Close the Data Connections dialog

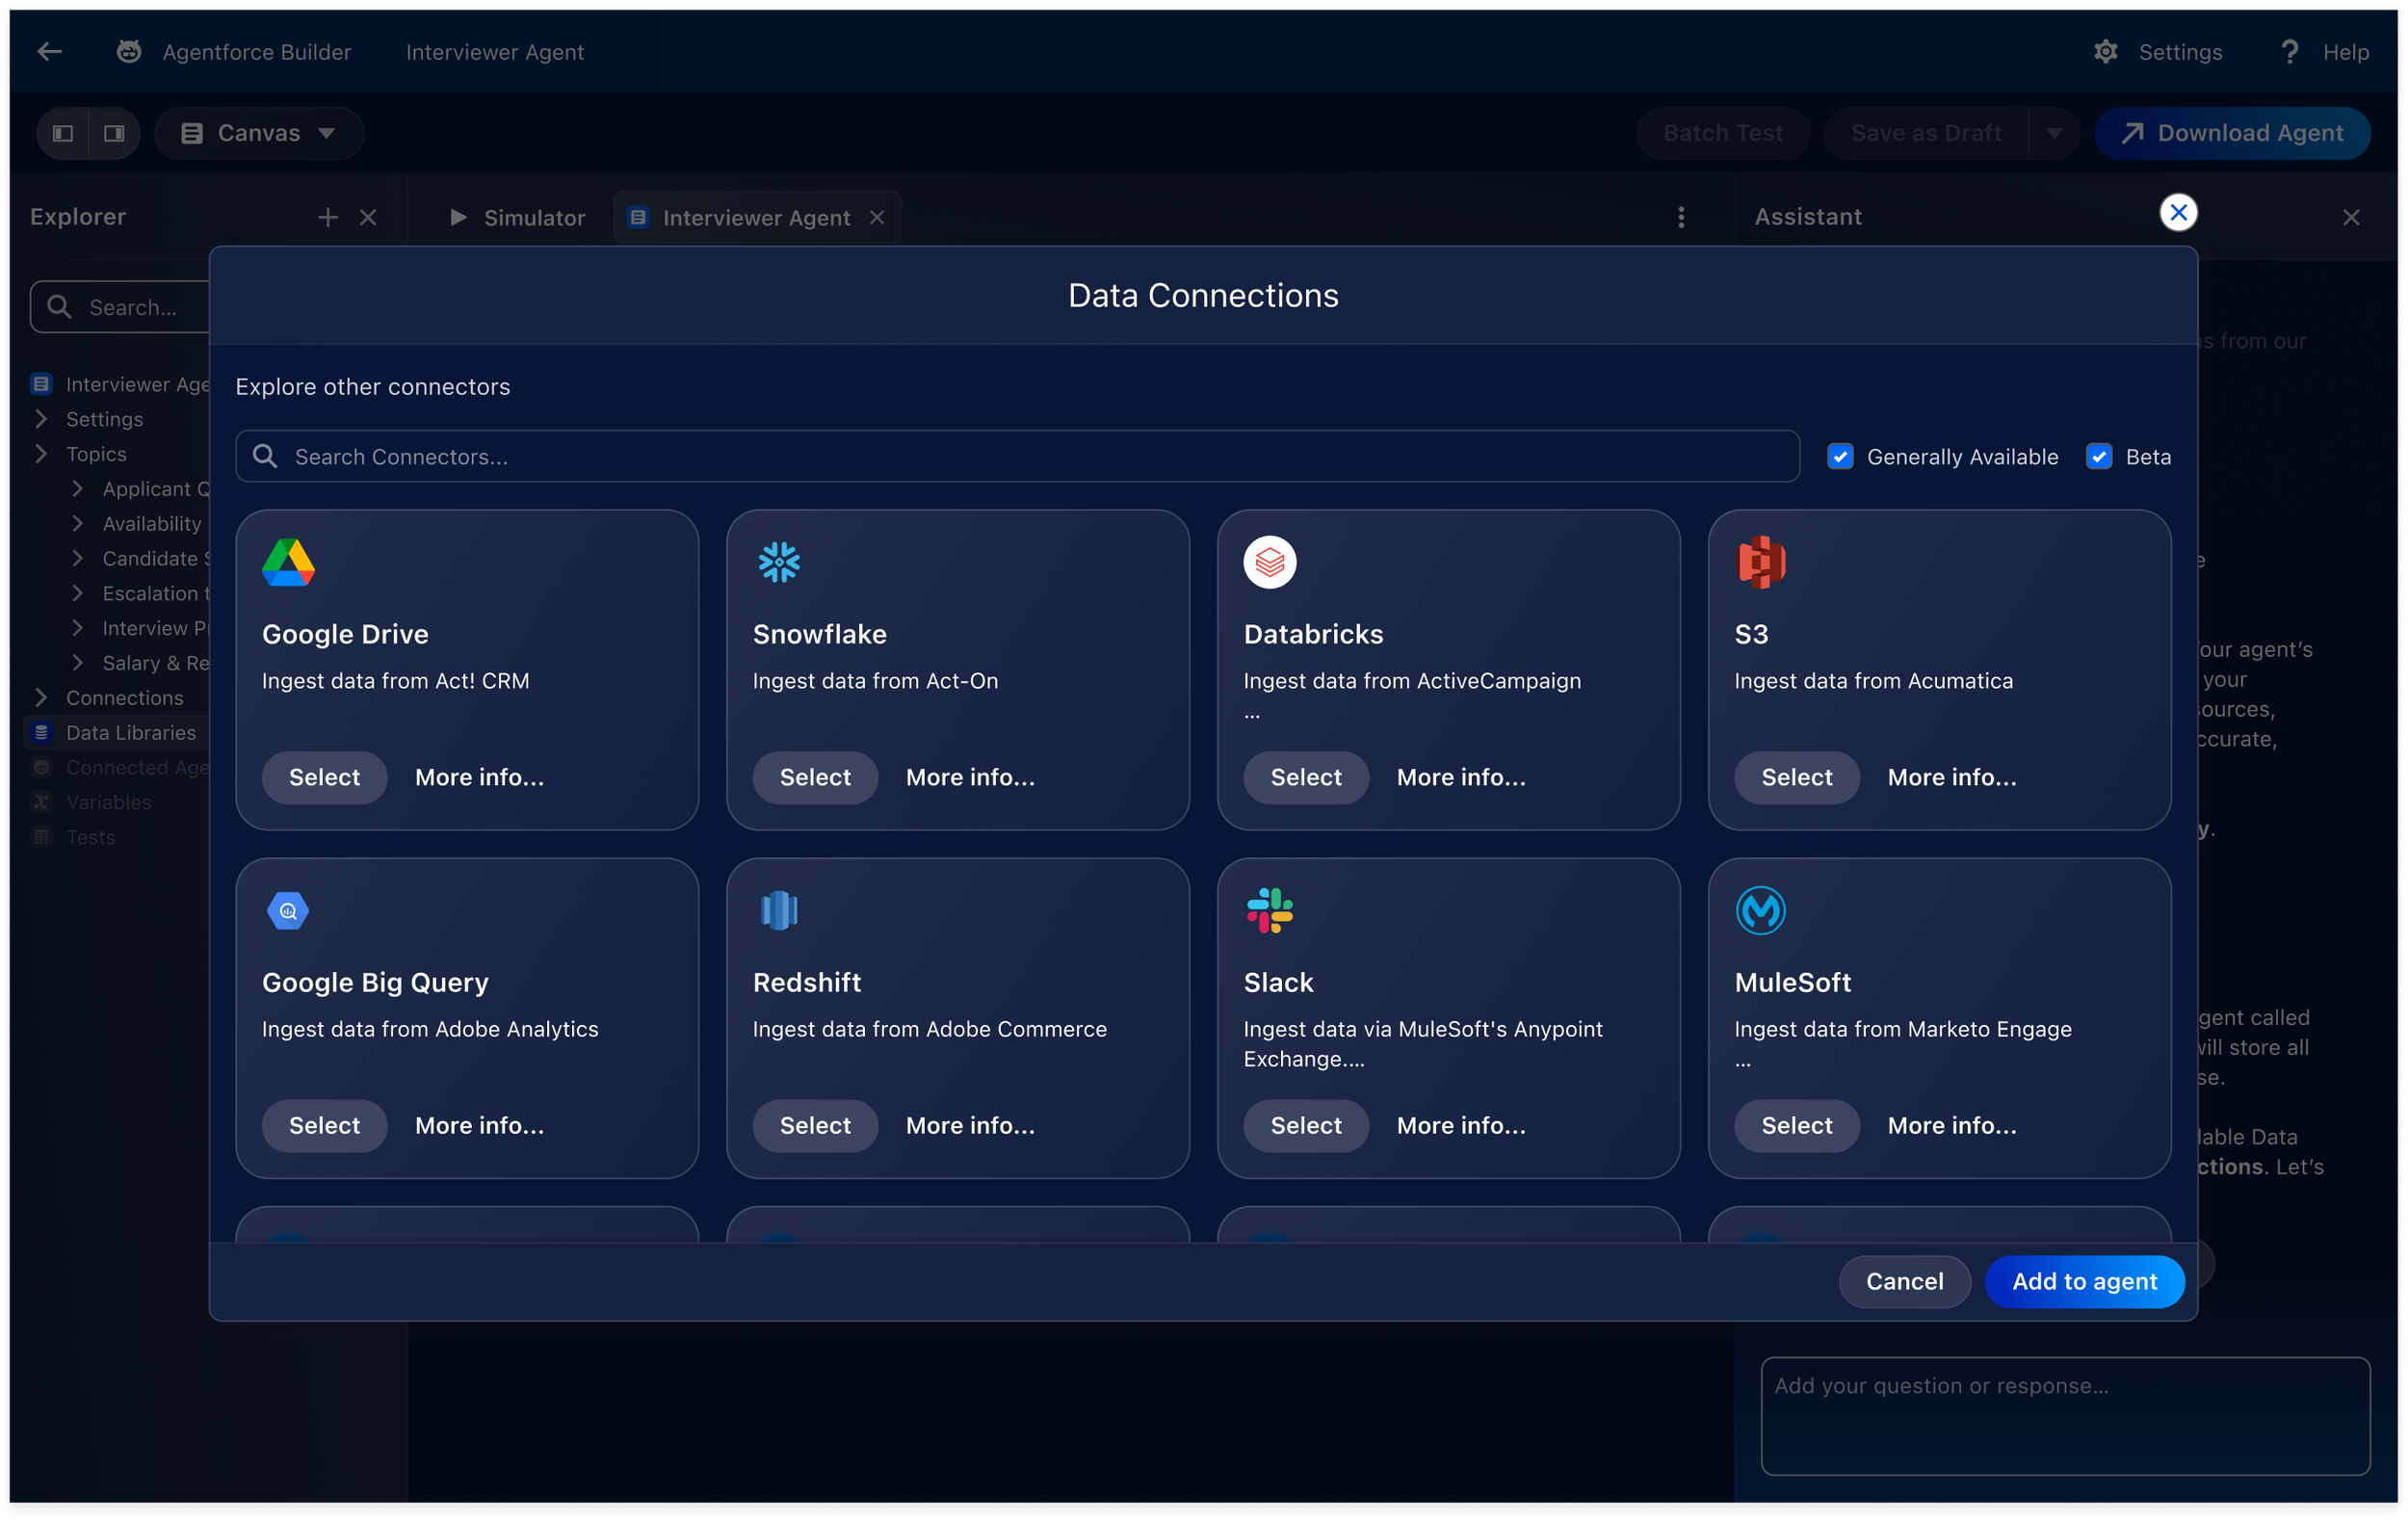pyautogui.click(x=2178, y=212)
